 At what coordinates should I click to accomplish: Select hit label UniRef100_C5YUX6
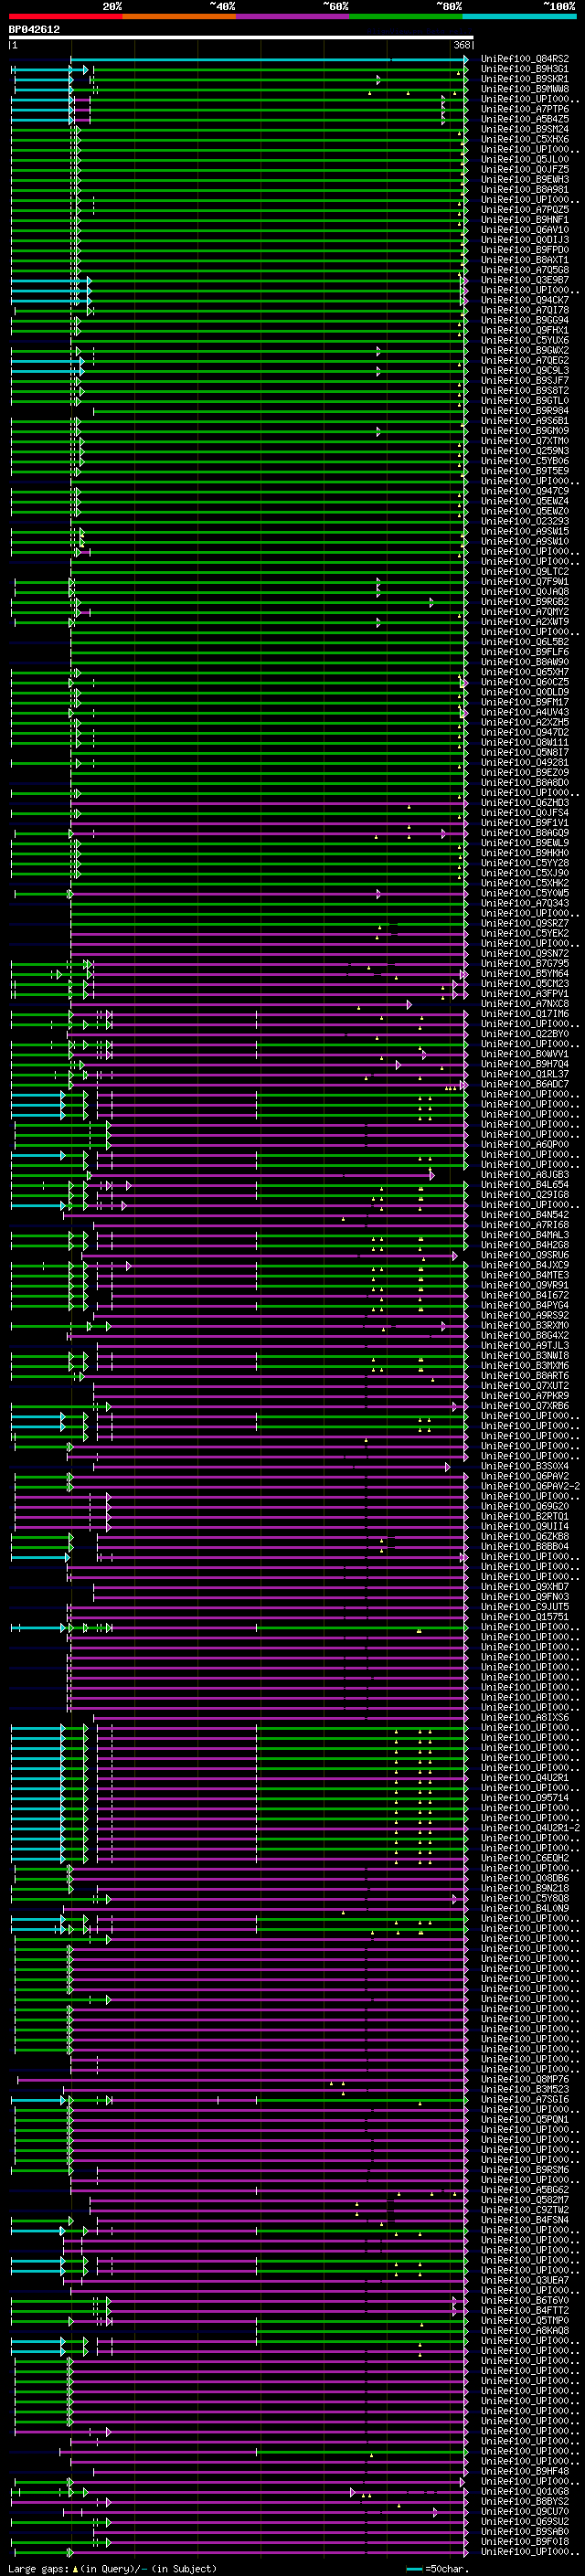coord(525,340)
